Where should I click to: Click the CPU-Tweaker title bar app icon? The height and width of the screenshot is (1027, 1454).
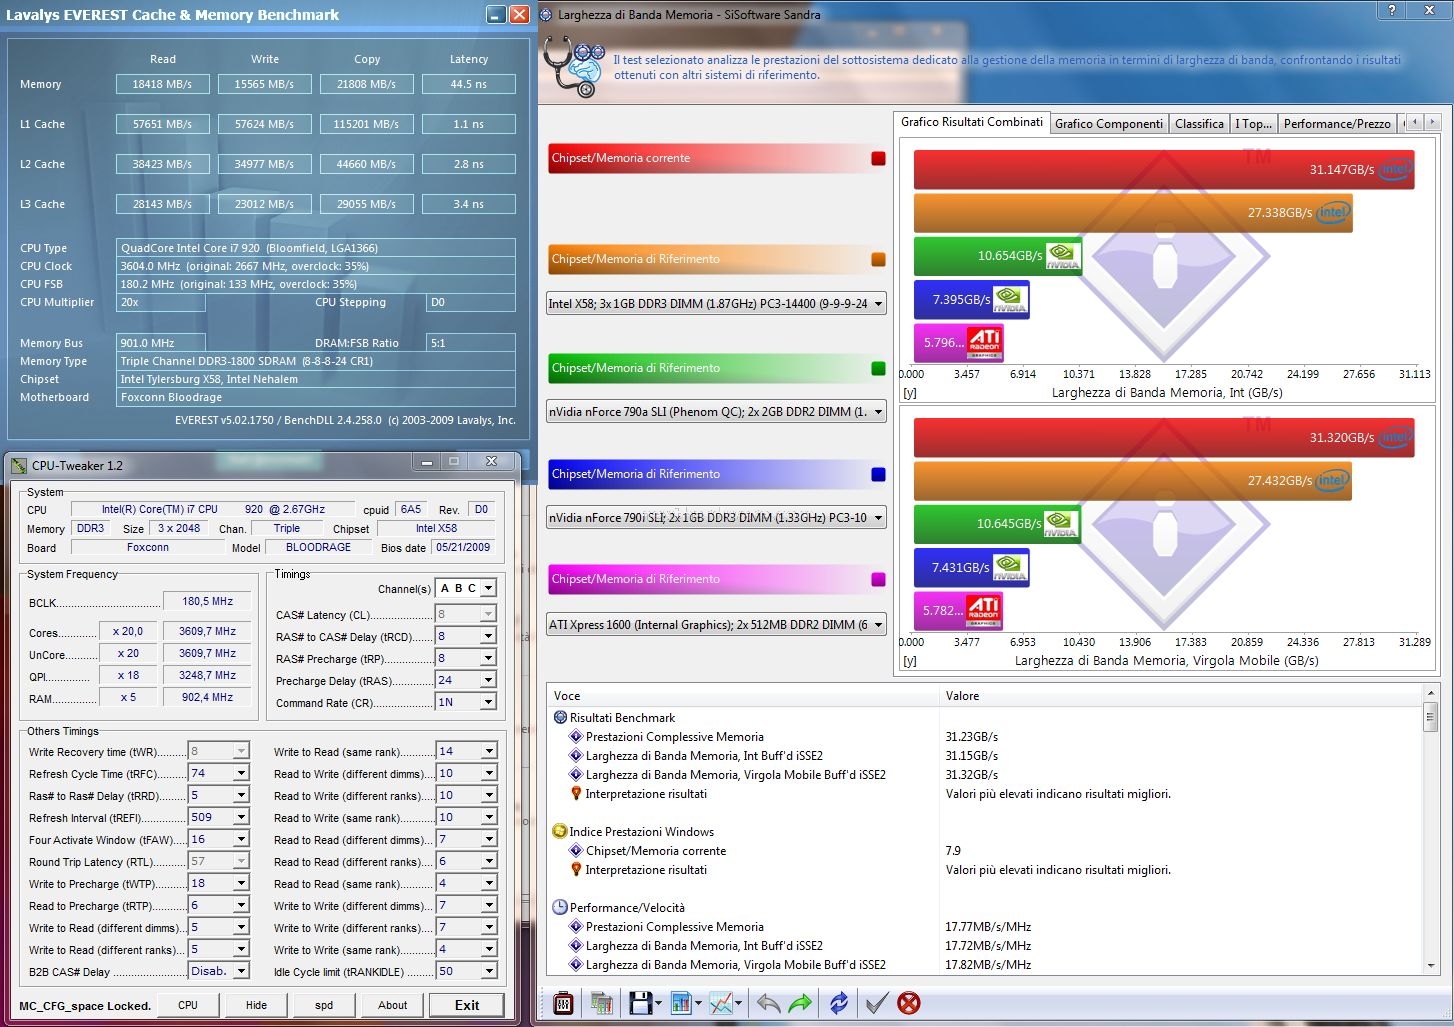pyautogui.click(x=19, y=465)
